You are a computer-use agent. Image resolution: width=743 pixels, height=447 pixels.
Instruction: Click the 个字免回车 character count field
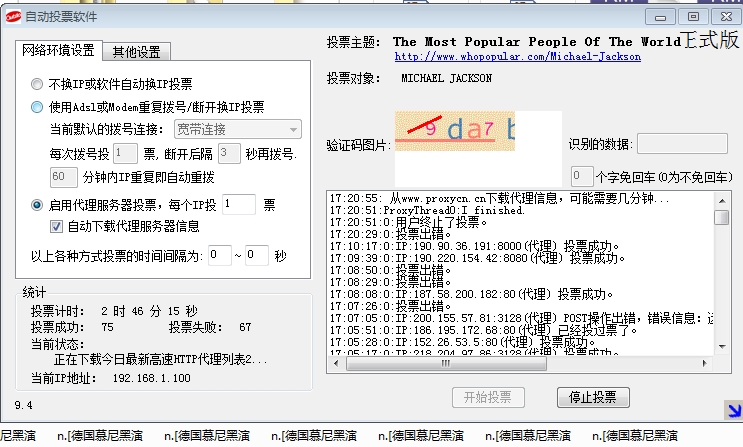pos(582,177)
